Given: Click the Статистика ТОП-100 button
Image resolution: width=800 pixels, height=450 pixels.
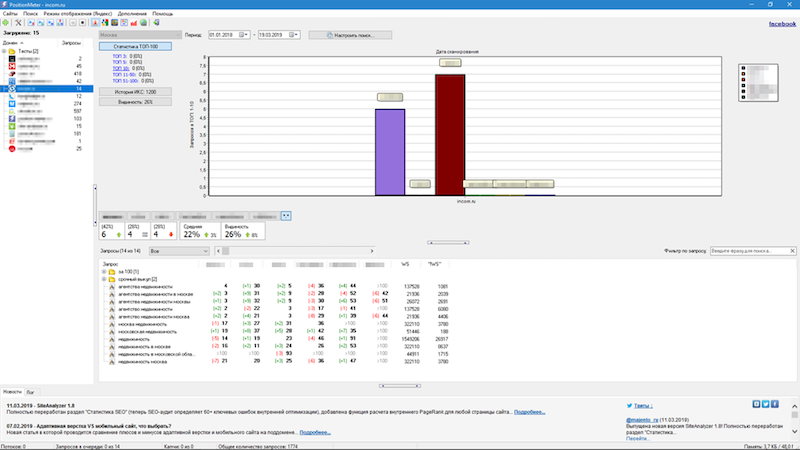Looking at the screenshot, I should pyautogui.click(x=135, y=46).
